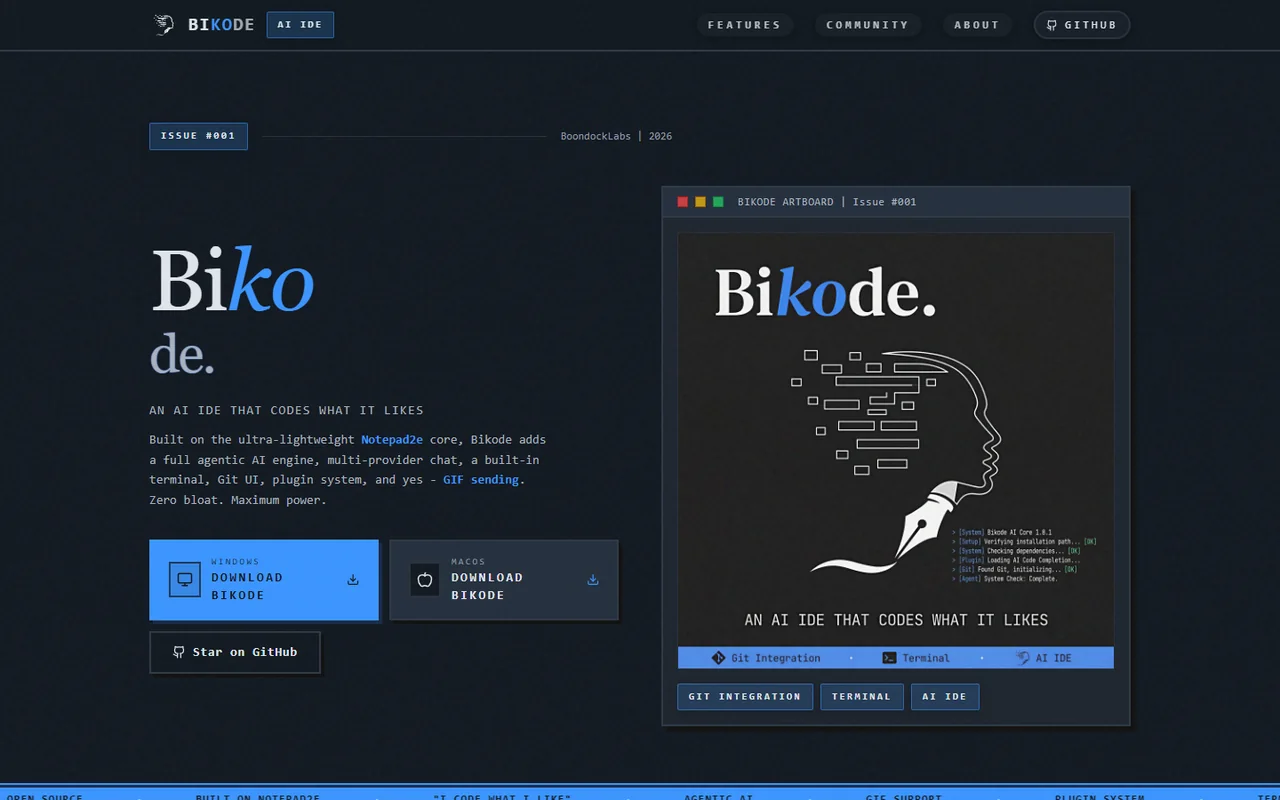Open the Features nav item
The image size is (1280, 800).
pyautogui.click(x=744, y=25)
